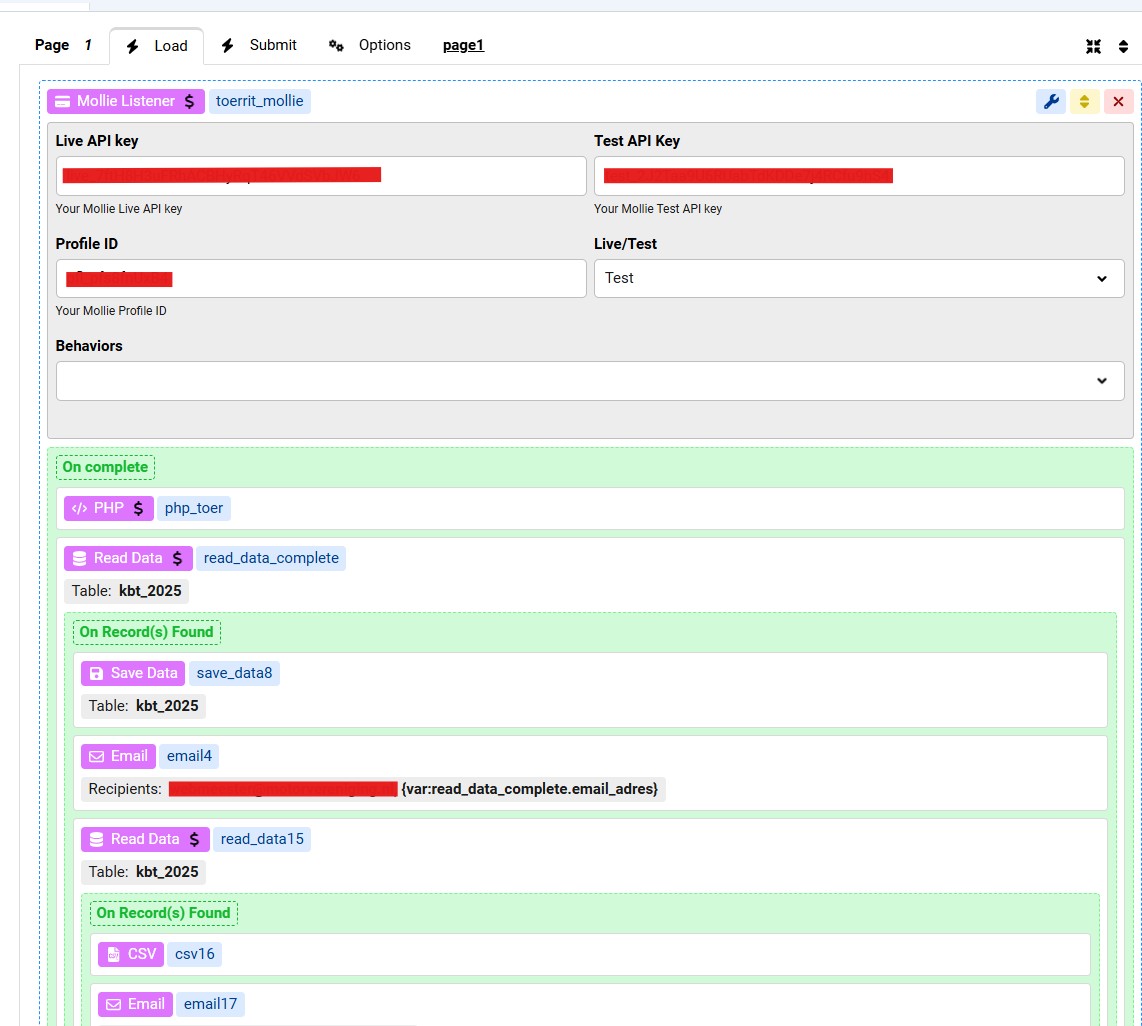This screenshot has width=1142, height=1026.
Task: Switch to the Submit tab
Action: (259, 45)
